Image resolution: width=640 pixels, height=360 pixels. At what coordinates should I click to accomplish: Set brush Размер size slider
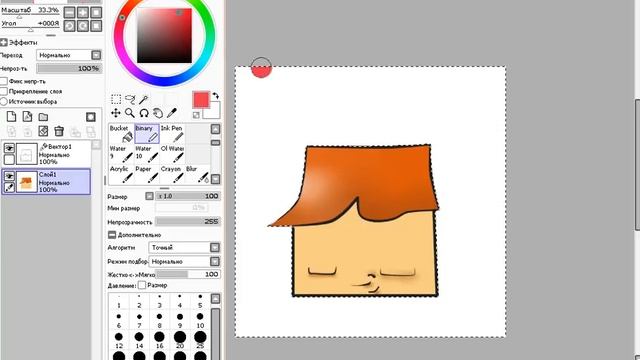pyautogui.click(x=188, y=196)
